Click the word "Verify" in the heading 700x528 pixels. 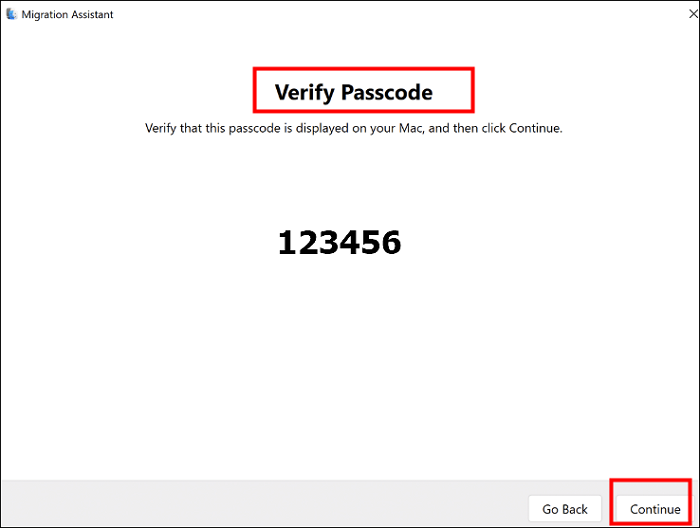coord(304,93)
